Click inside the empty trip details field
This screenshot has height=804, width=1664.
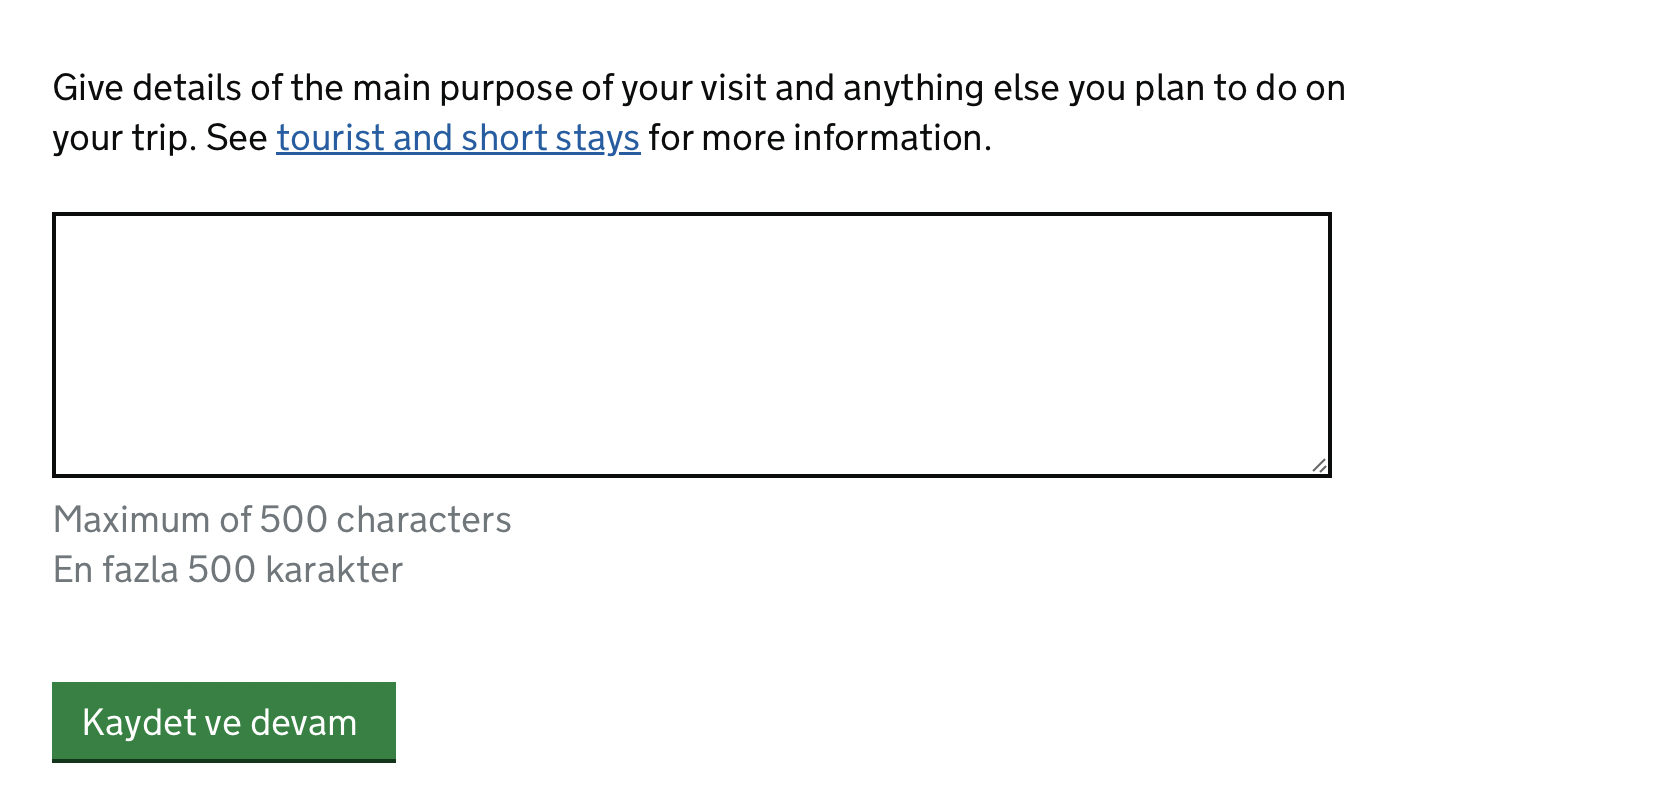pyautogui.click(x=692, y=345)
